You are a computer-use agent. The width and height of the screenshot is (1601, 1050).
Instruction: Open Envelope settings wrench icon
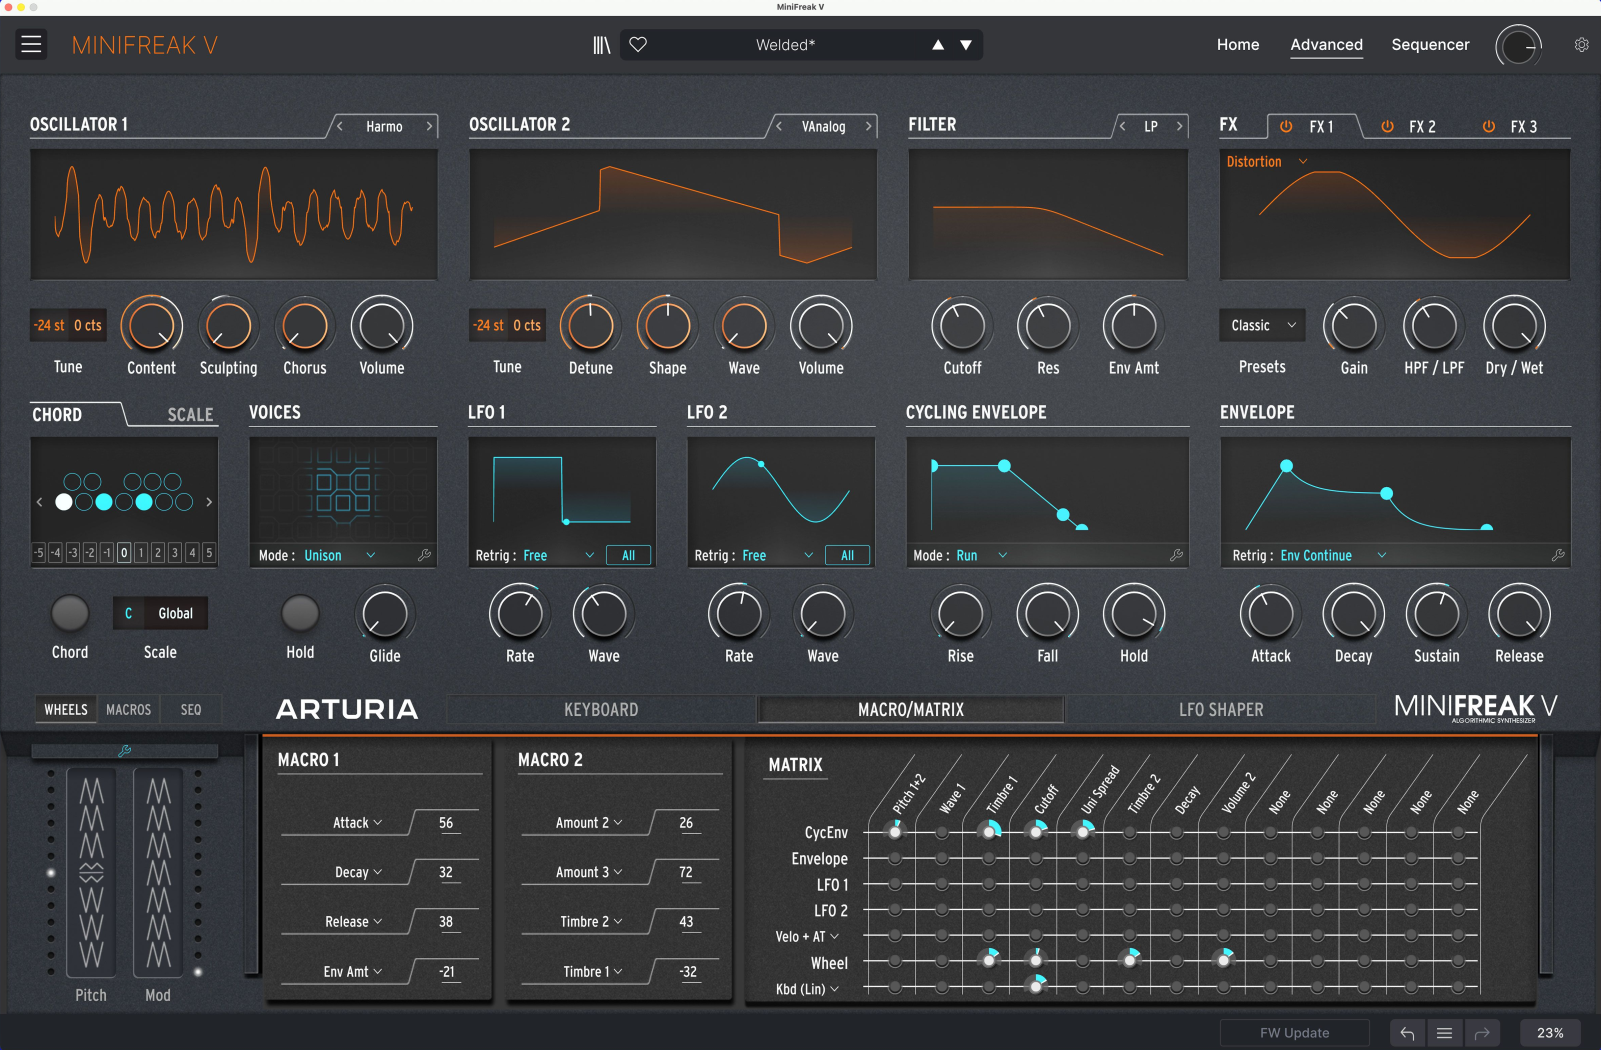(x=1558, y=555)
